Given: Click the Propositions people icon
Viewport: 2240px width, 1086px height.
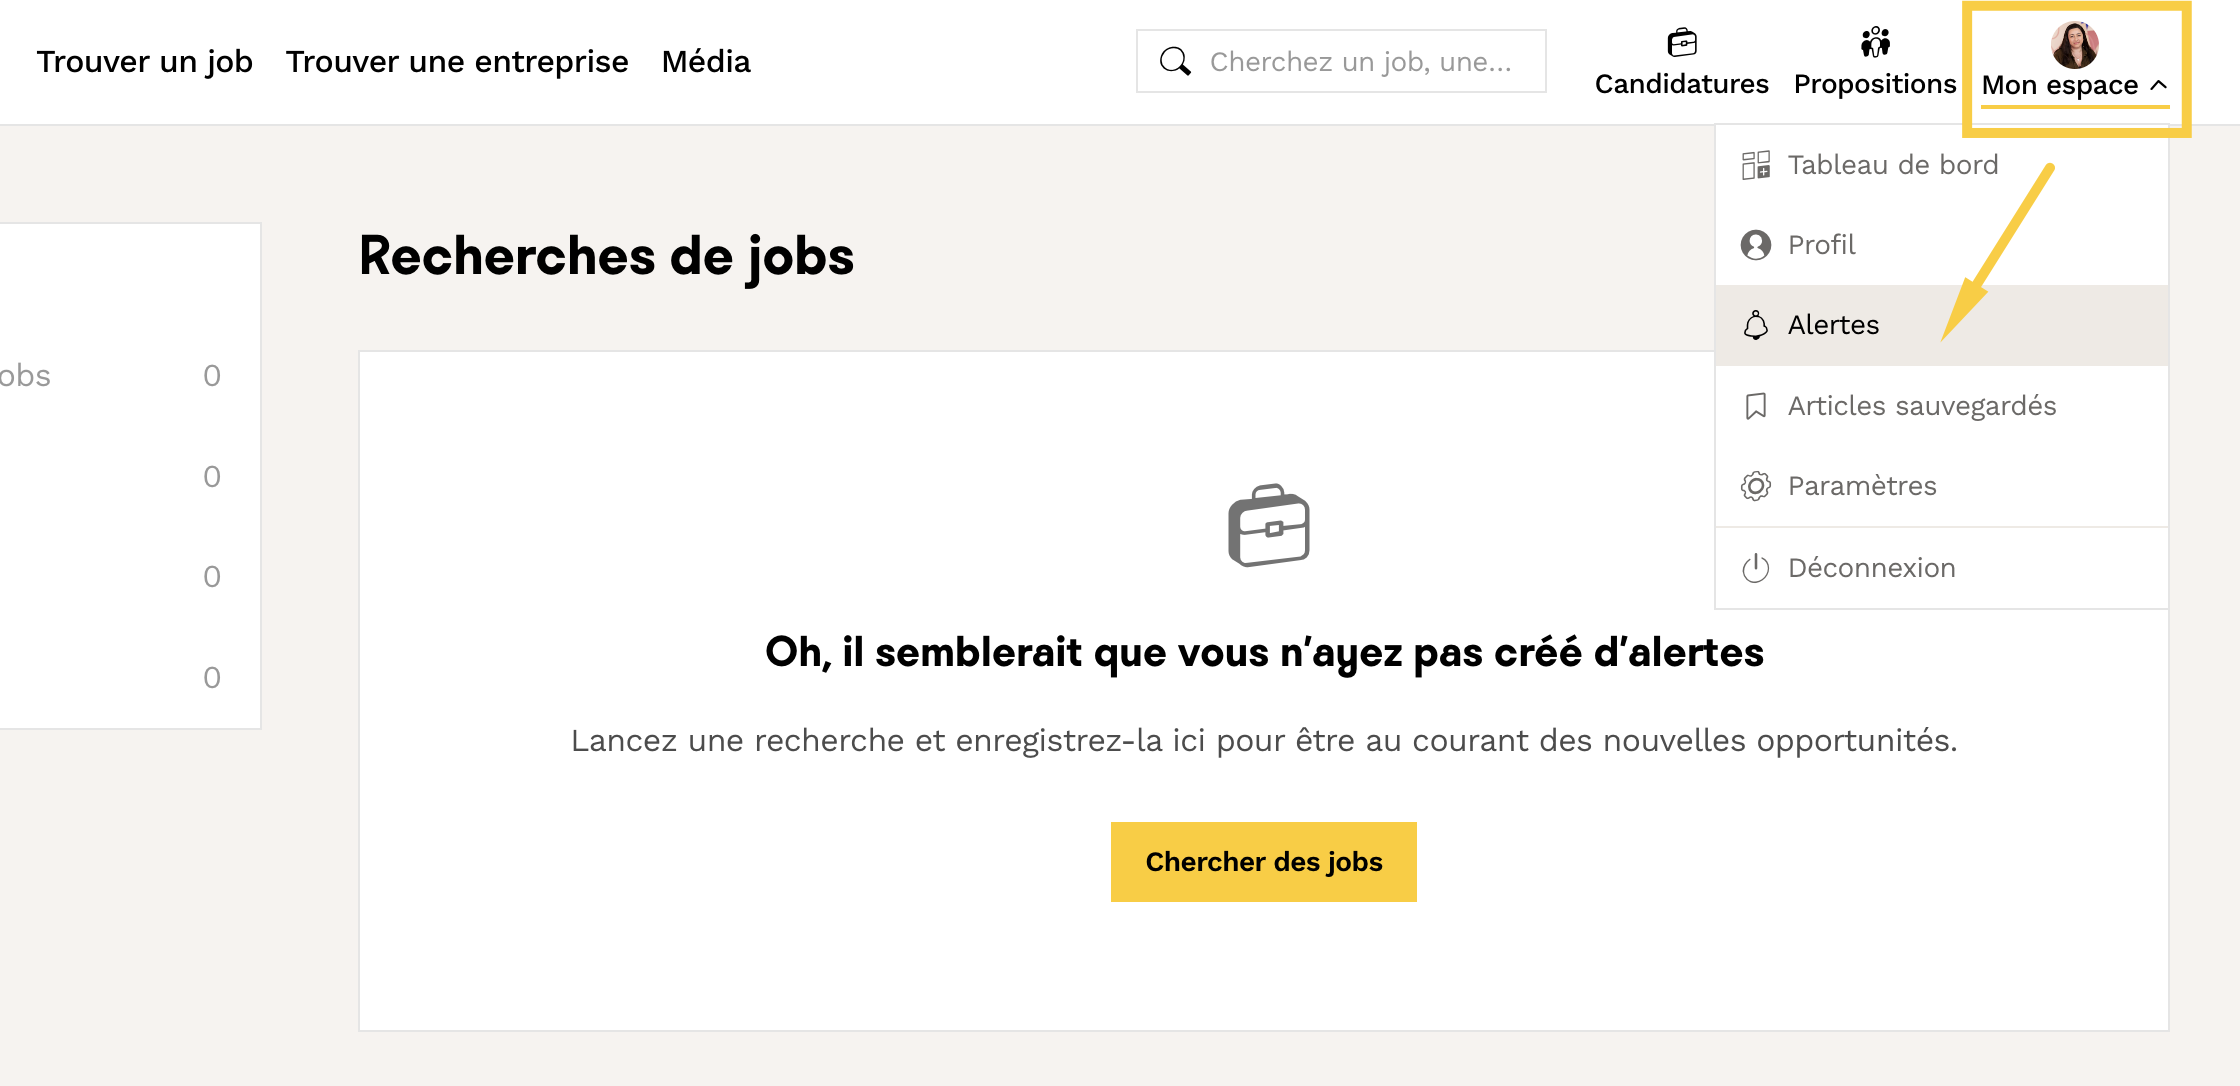Looking at the screenshot, I should click(x=1875, y=43).
